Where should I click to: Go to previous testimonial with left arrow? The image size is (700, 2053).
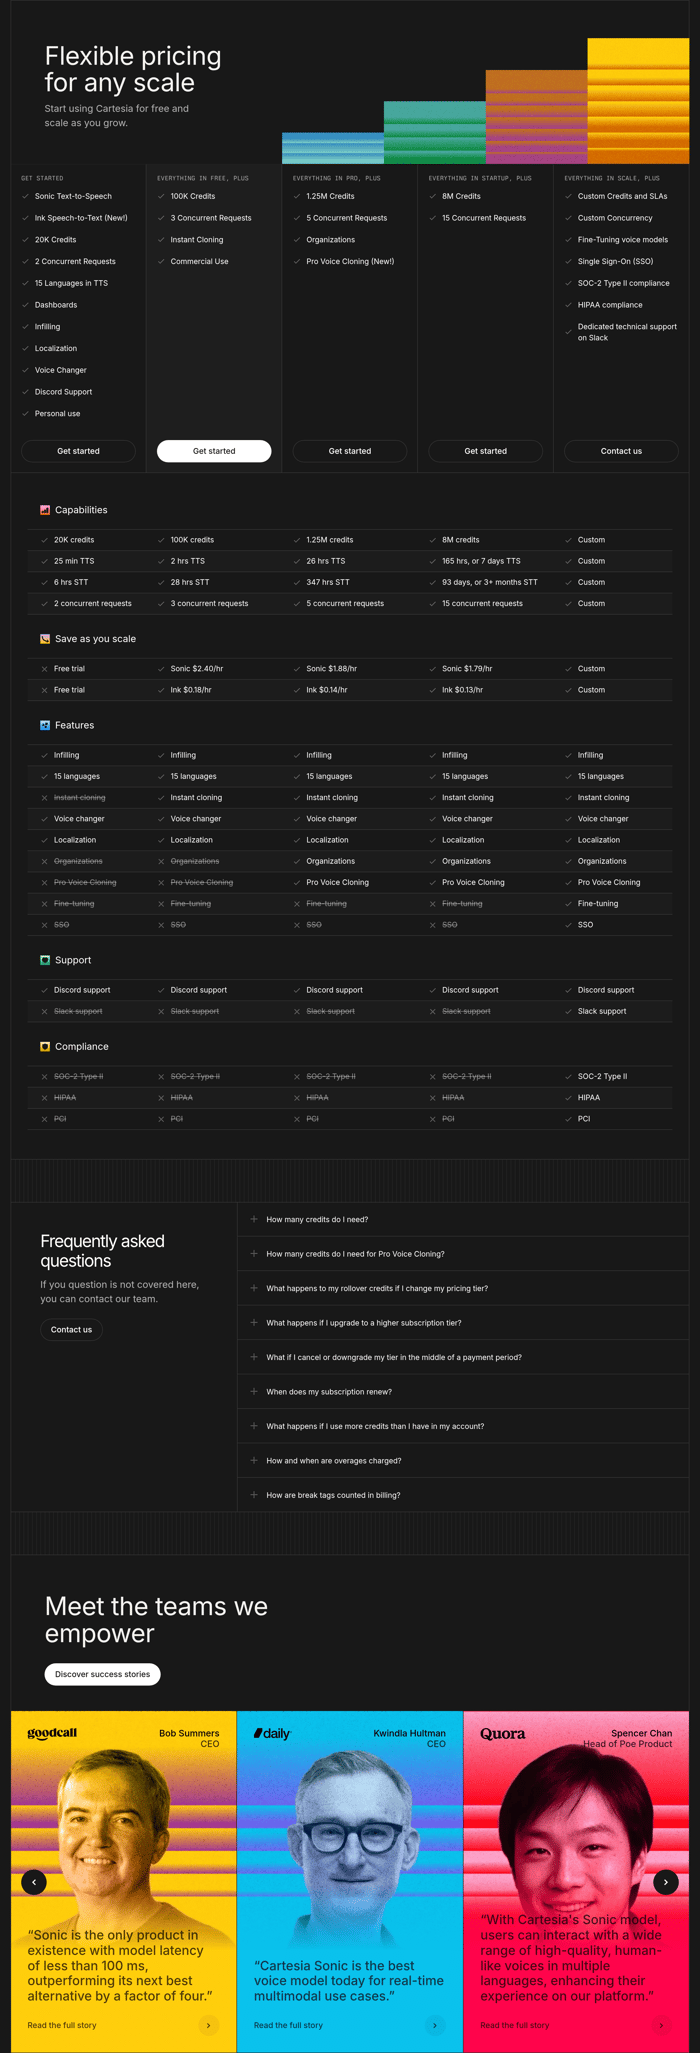tap(34, 1882)
